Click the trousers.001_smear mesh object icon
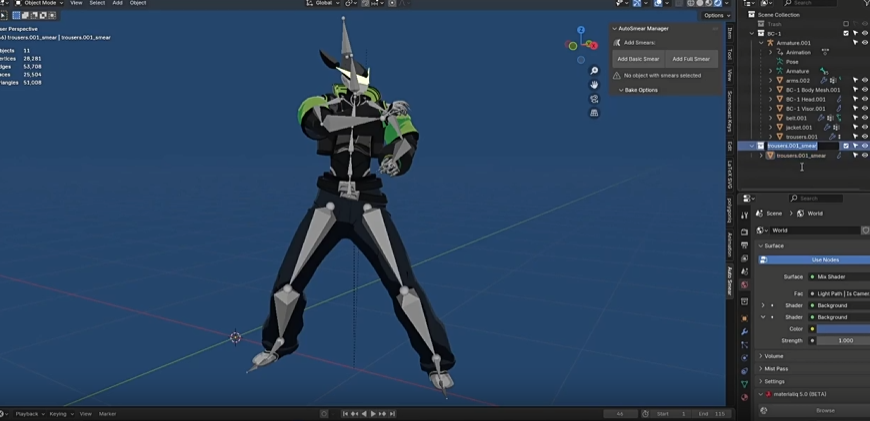 [x=770, y=155]
